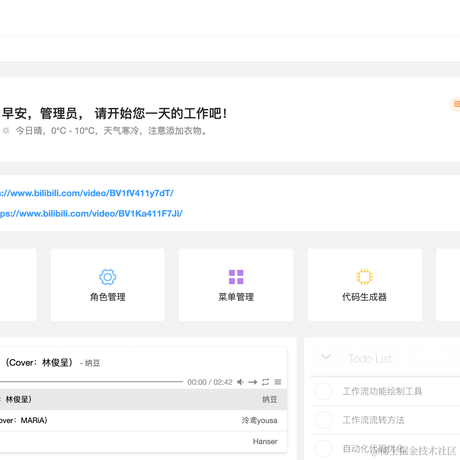
Task: Select the song by 纳豆 in playlist
Action: [x=144, y=399]
